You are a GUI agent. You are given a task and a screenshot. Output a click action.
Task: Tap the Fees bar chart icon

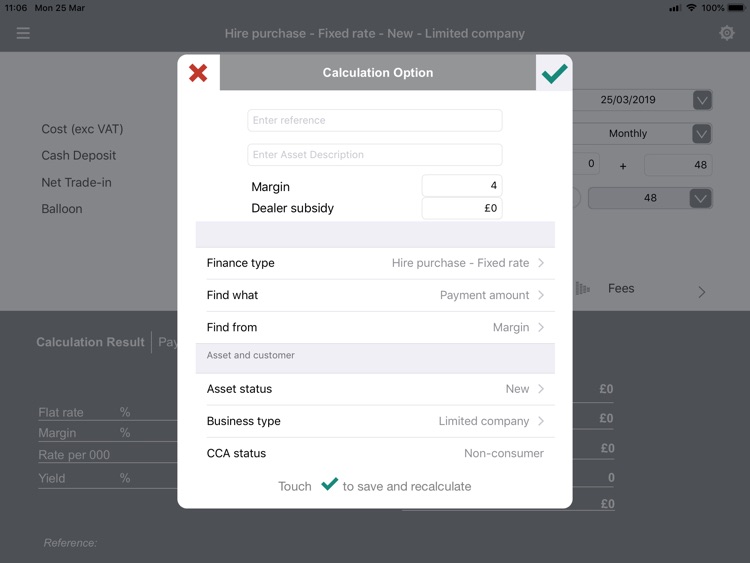pyautogui.click(x=583, y=289)
